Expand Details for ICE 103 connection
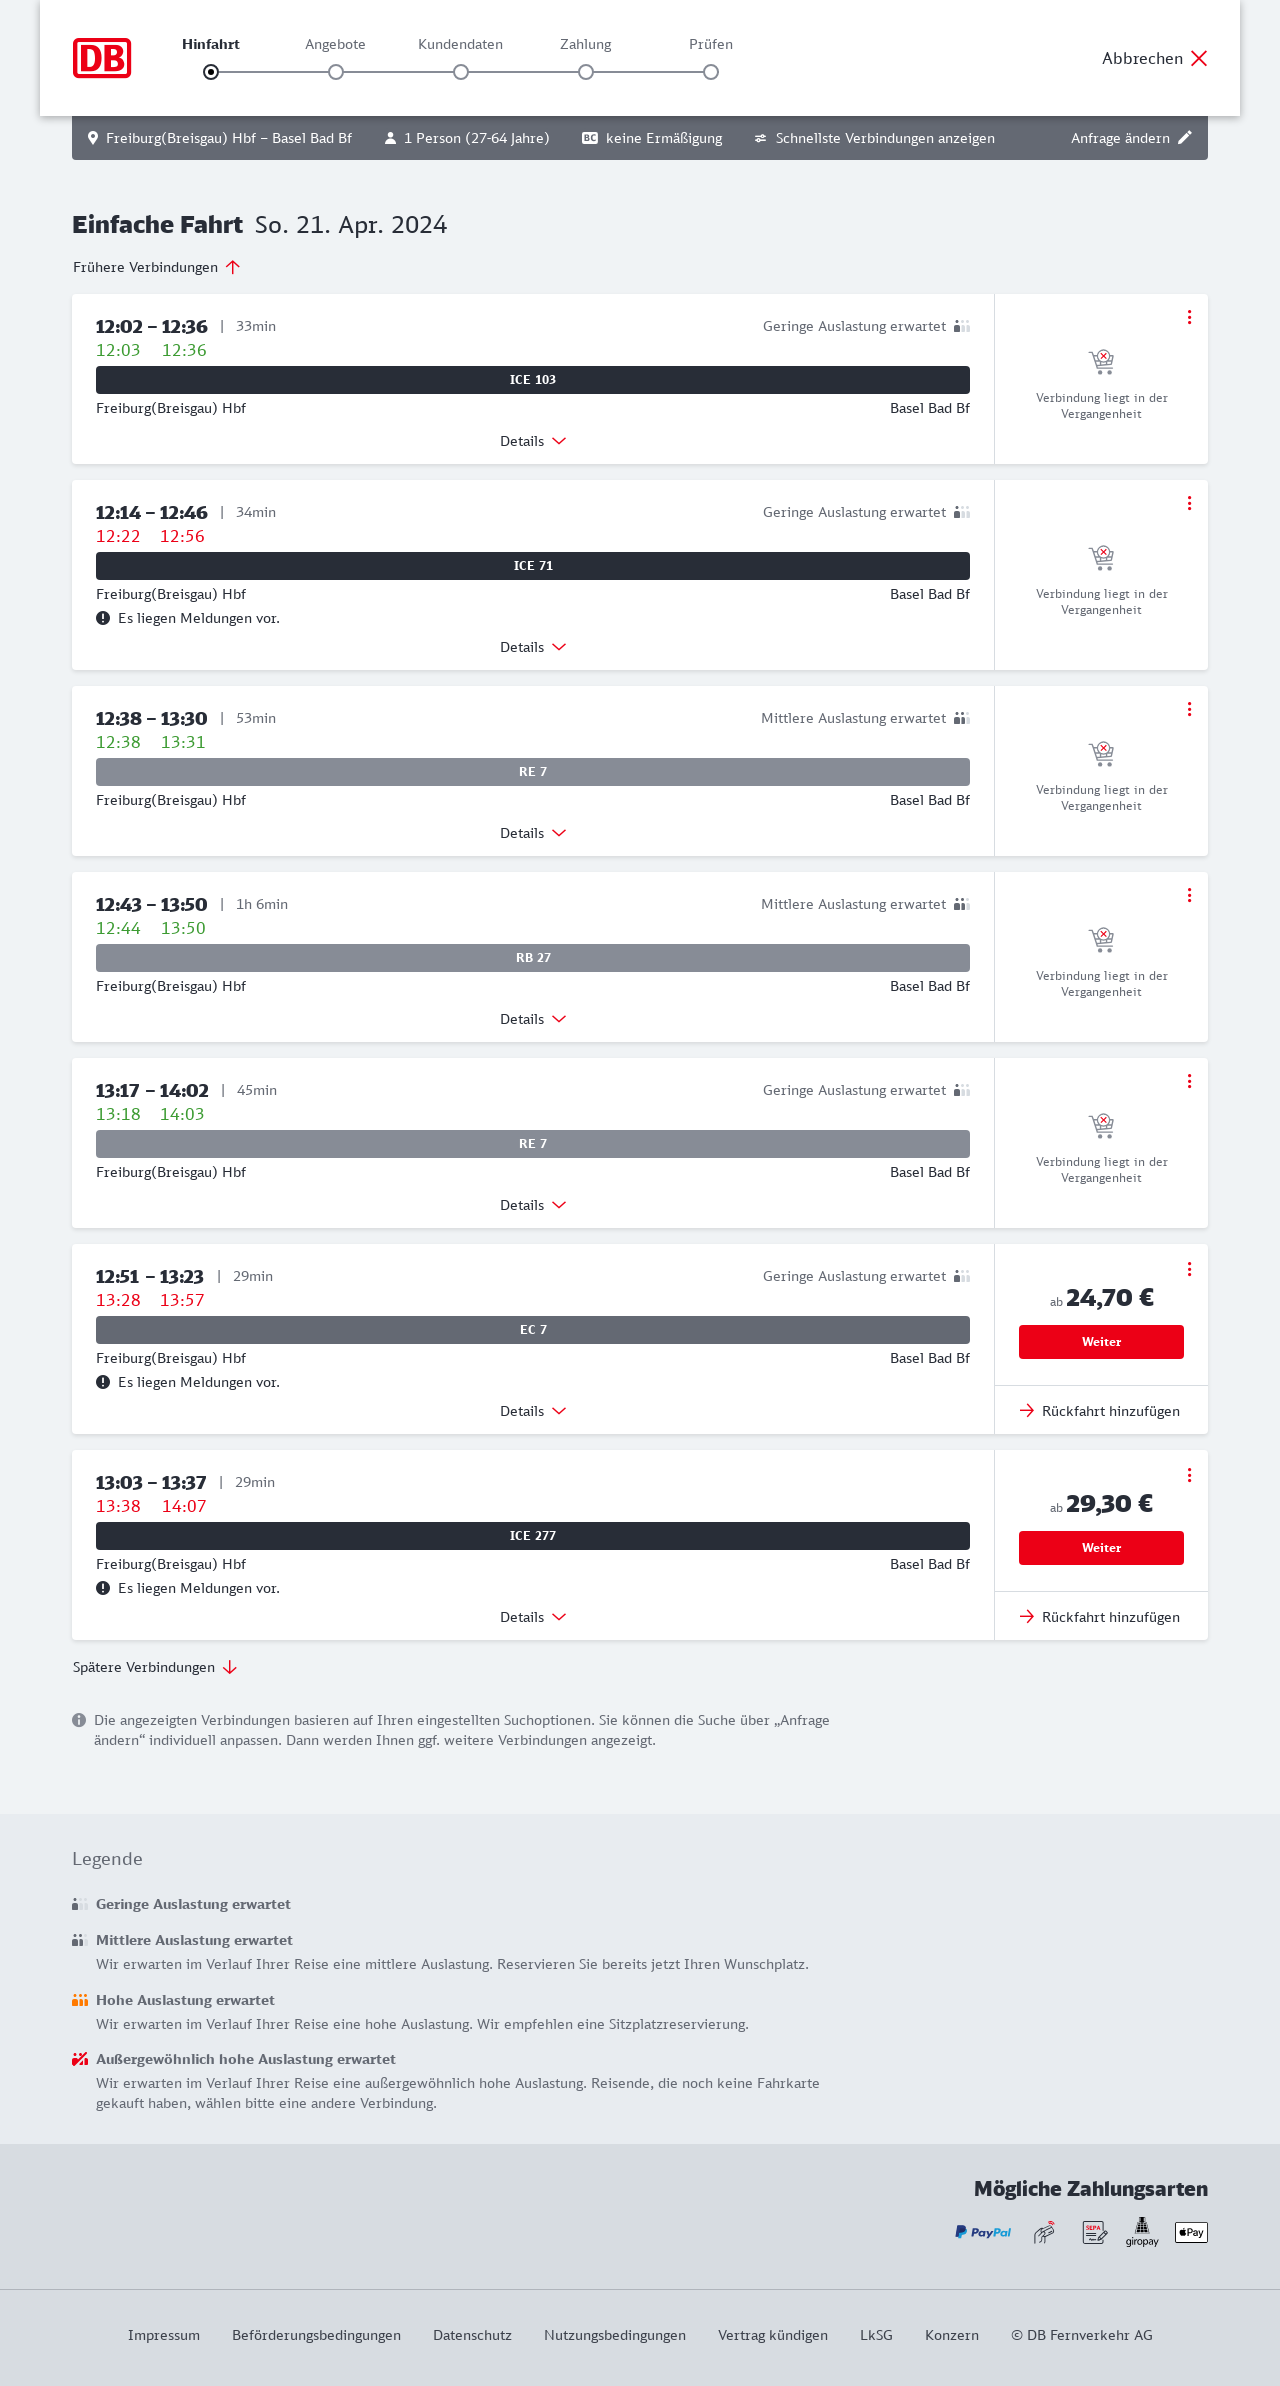 coord(533,441)
